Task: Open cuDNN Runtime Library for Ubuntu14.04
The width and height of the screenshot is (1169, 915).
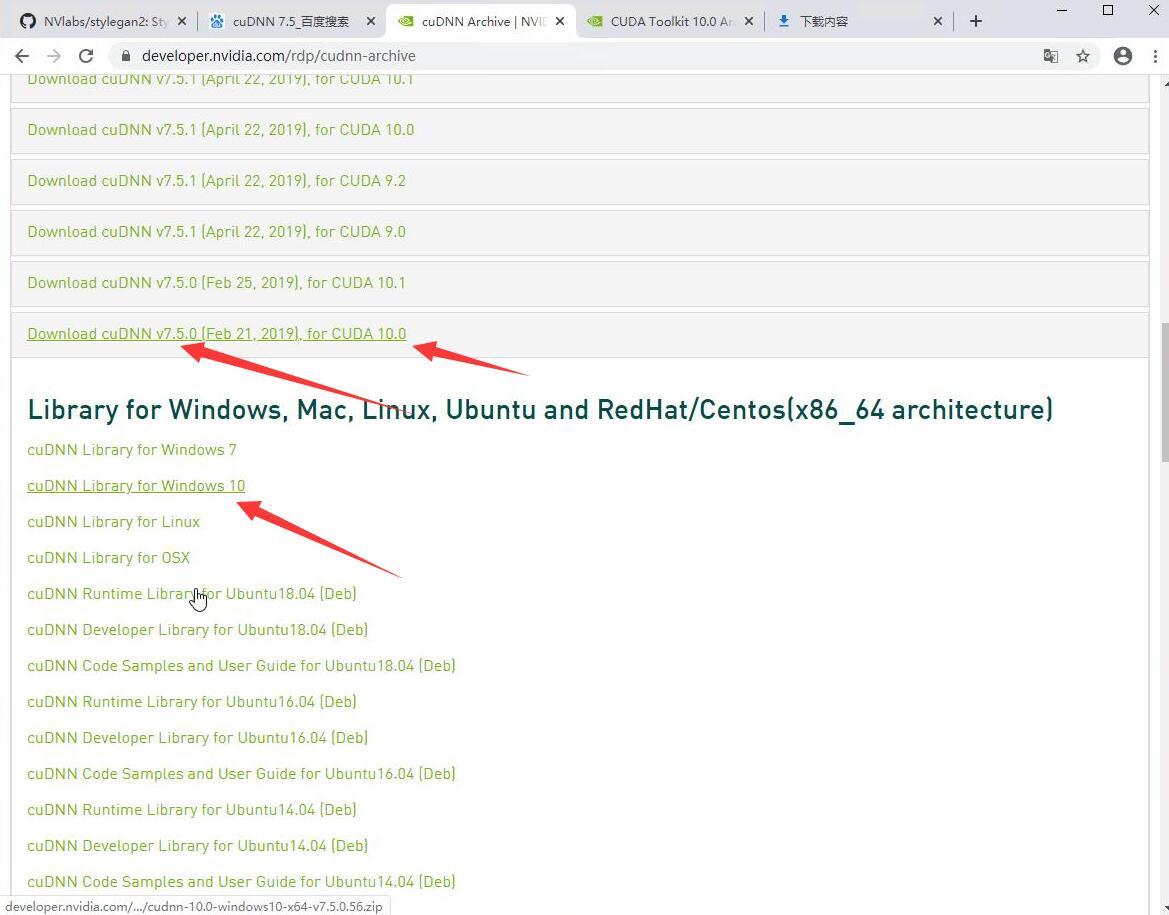Action: (x=192, y=809)
